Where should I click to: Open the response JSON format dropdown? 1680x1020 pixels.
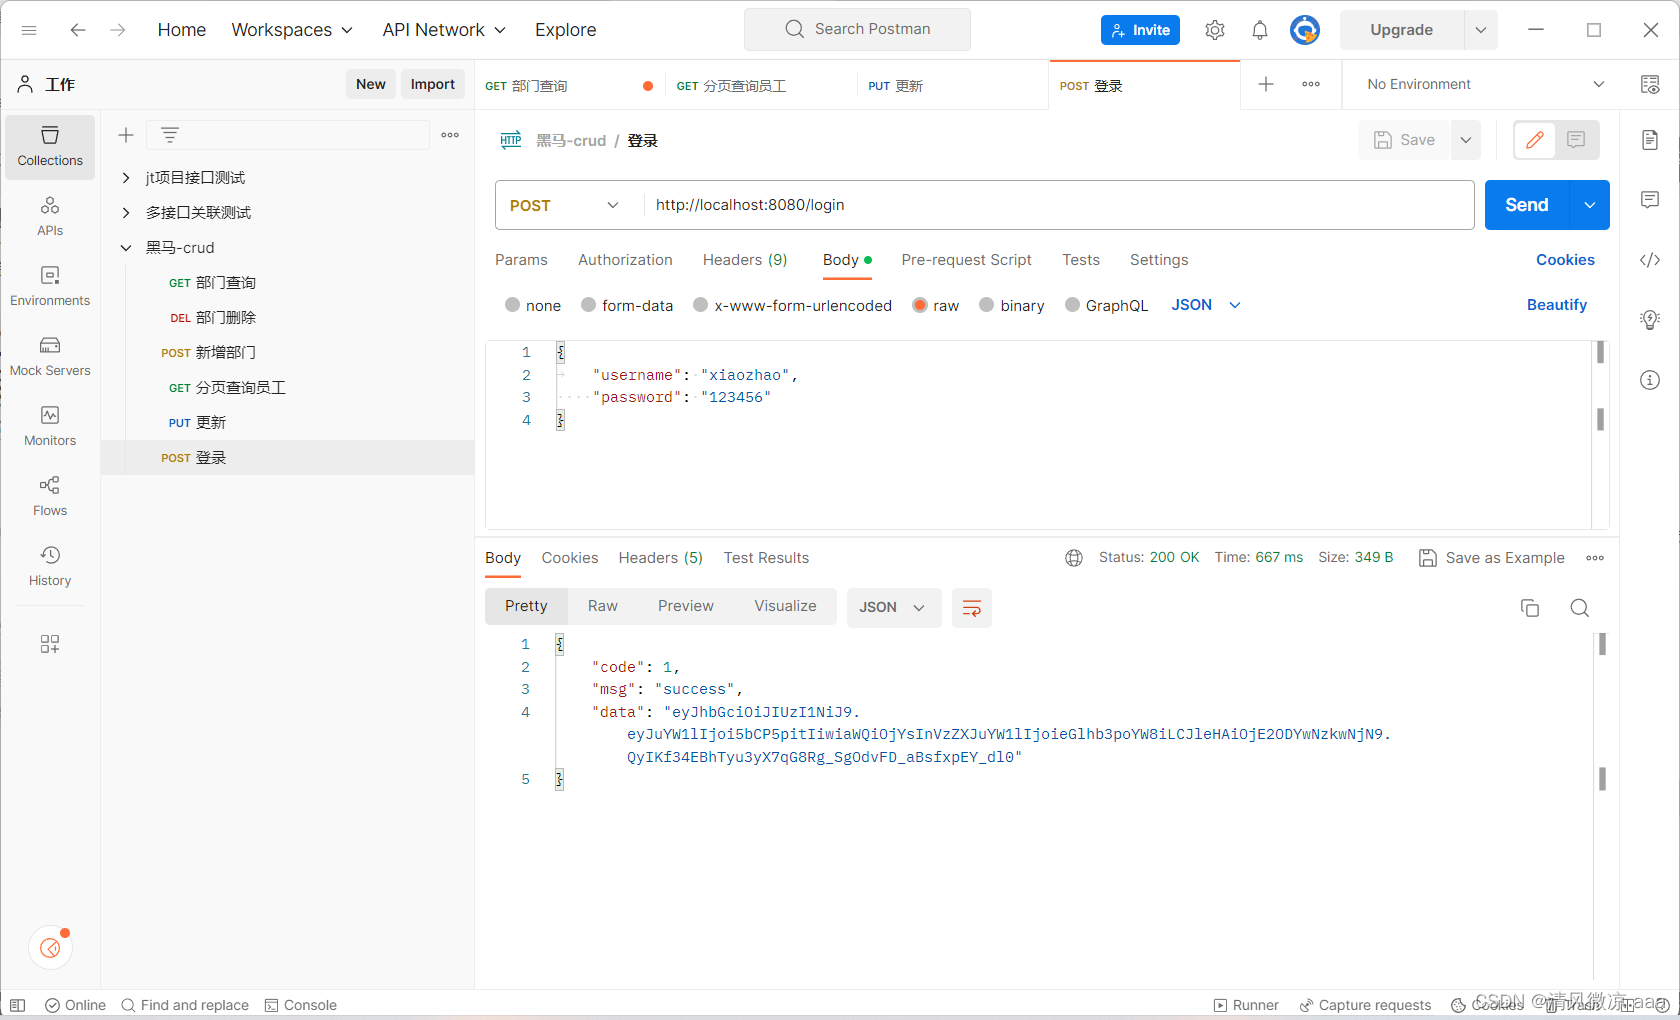click(x=893, y=608)
